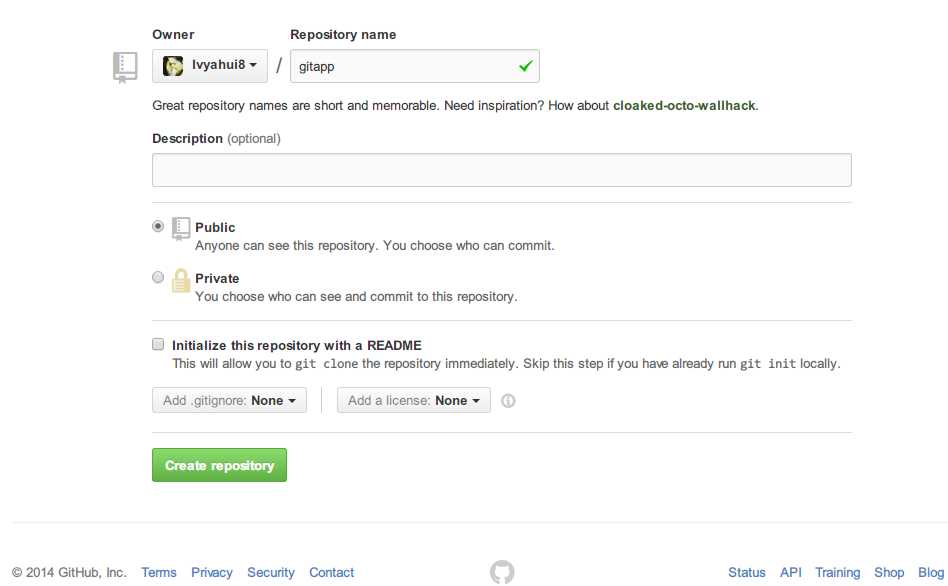Viewport: 948px width, 586px height.
Task: Open the Security footer link
Action: pyautogui.click(x=271, y=572)
